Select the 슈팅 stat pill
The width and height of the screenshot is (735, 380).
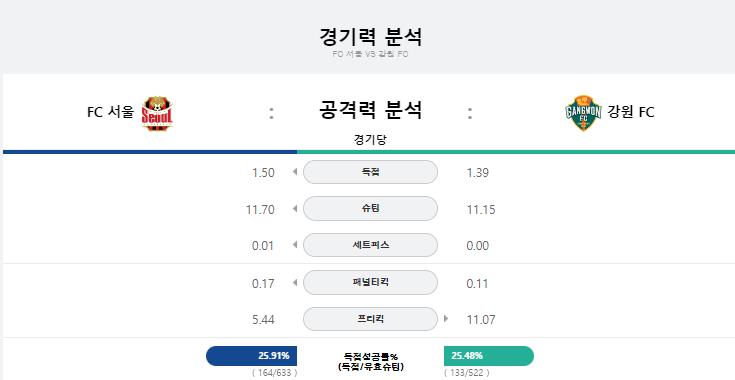pyautogui.click(x=370, y=209)
